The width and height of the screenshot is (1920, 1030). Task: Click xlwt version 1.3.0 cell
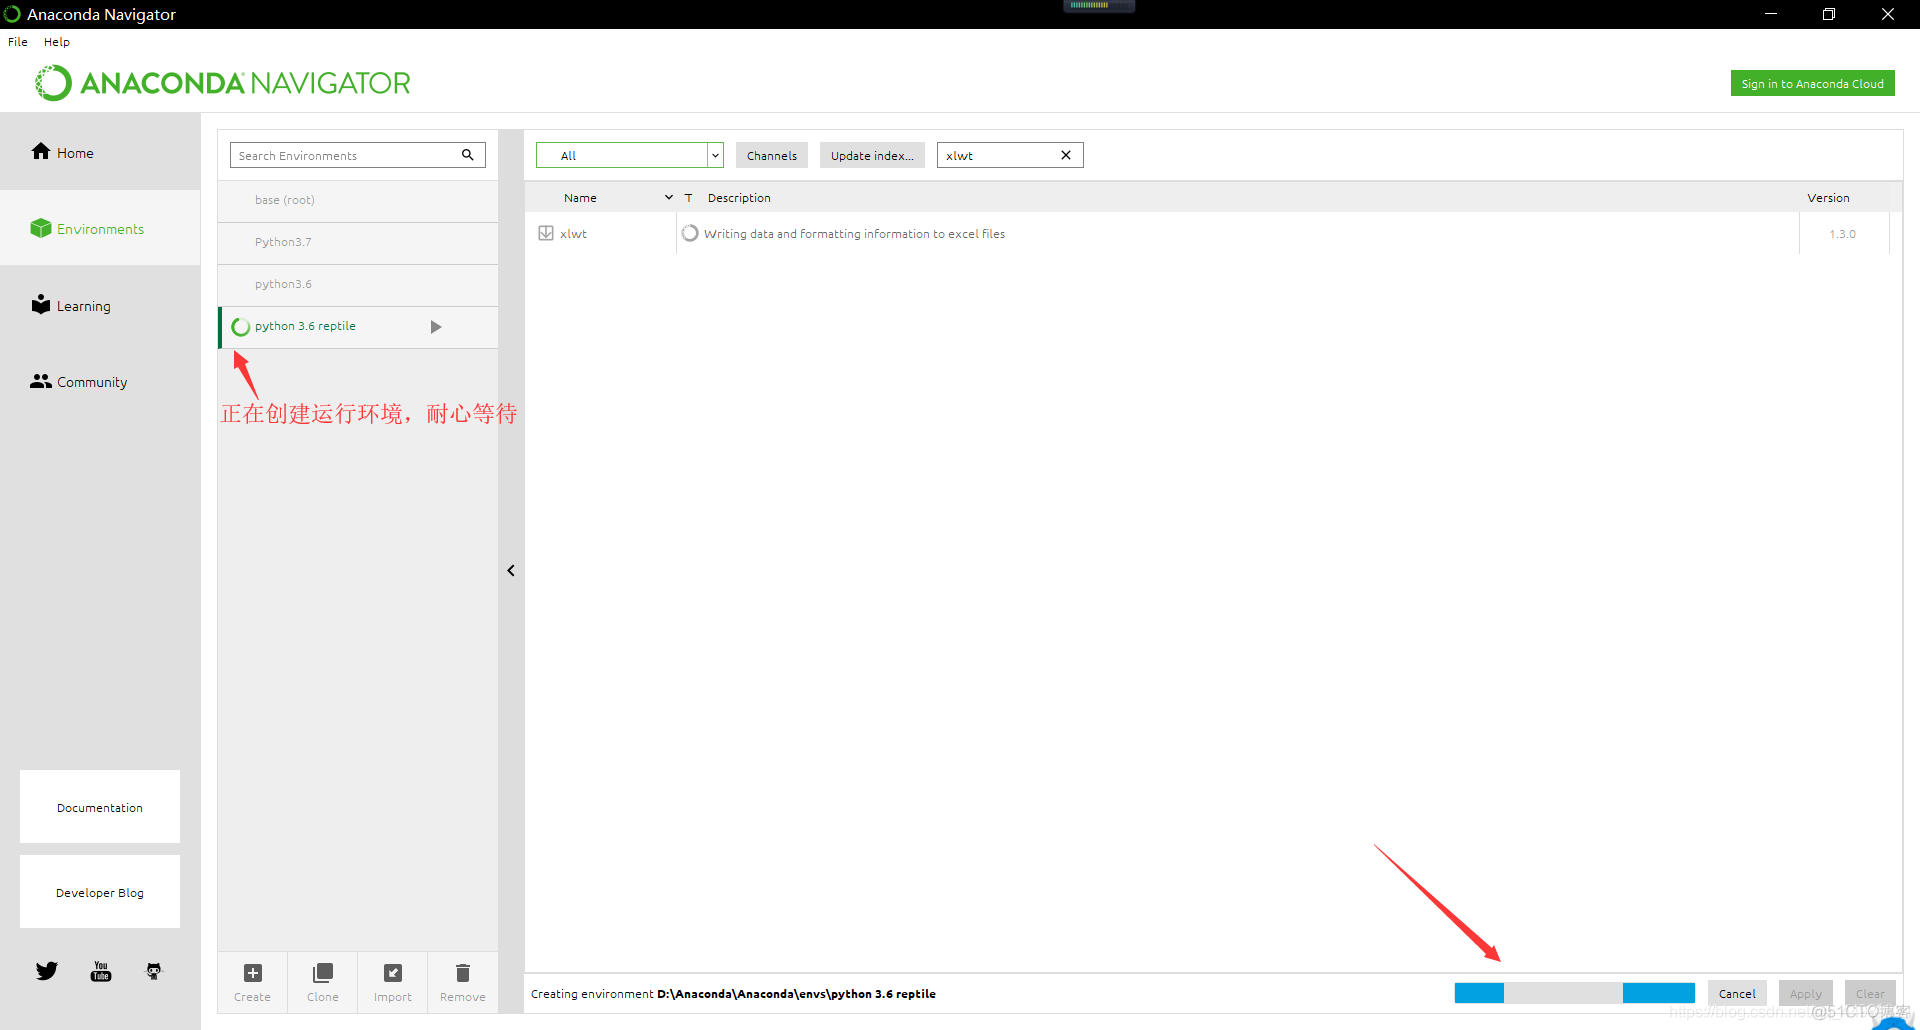tap(1842, 234)
